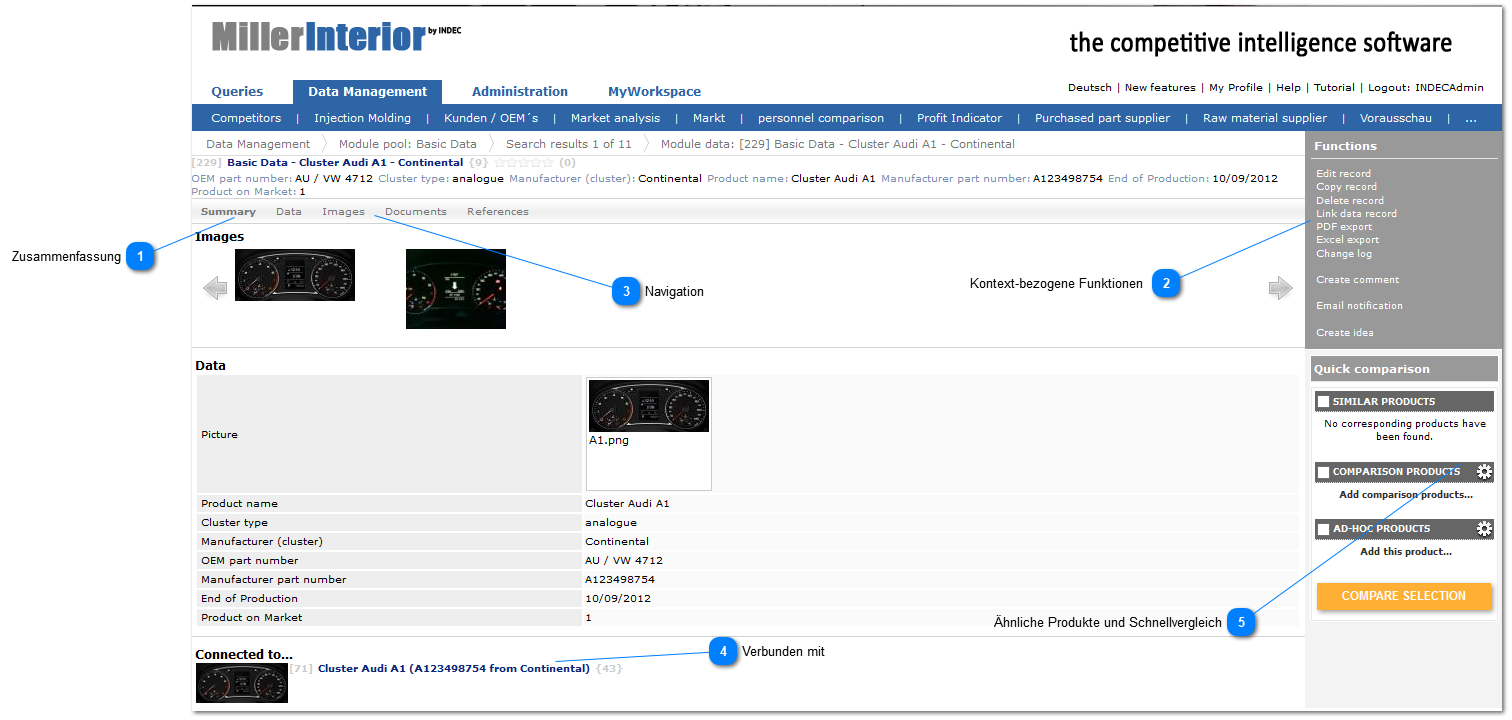Open Competitors in blue menu bar
Image resolution: width=1512 pixels, height=720 pixels.
click(246, 118)
